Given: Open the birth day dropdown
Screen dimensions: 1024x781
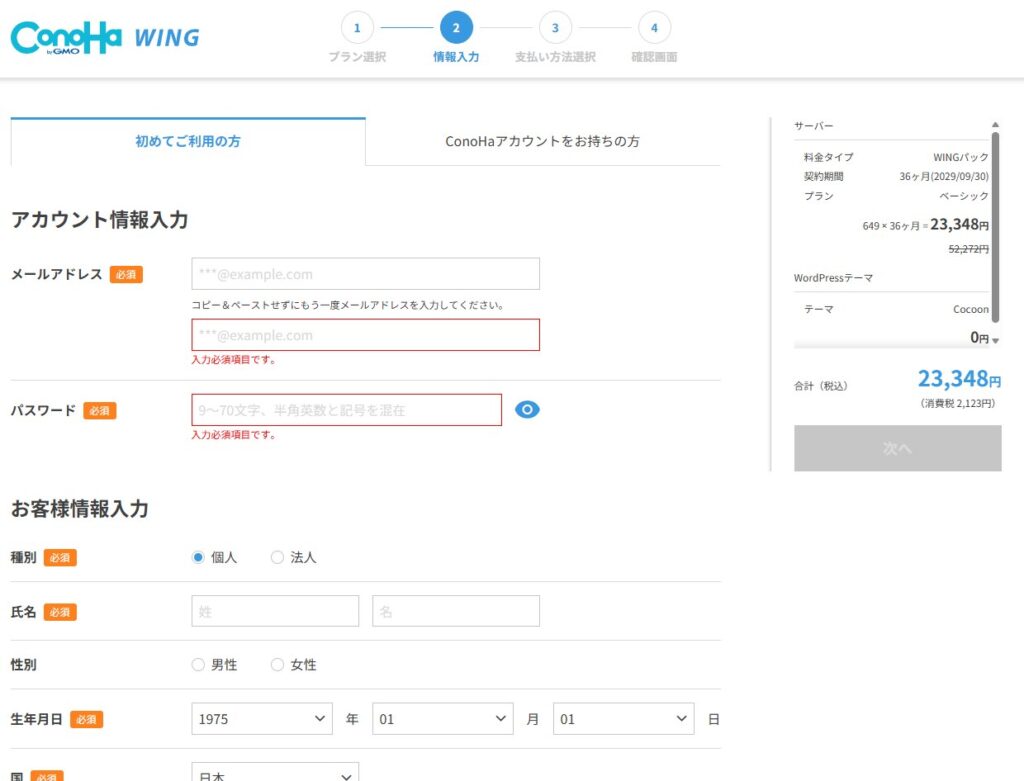Looking at the screenshot, I should (624, 719).
